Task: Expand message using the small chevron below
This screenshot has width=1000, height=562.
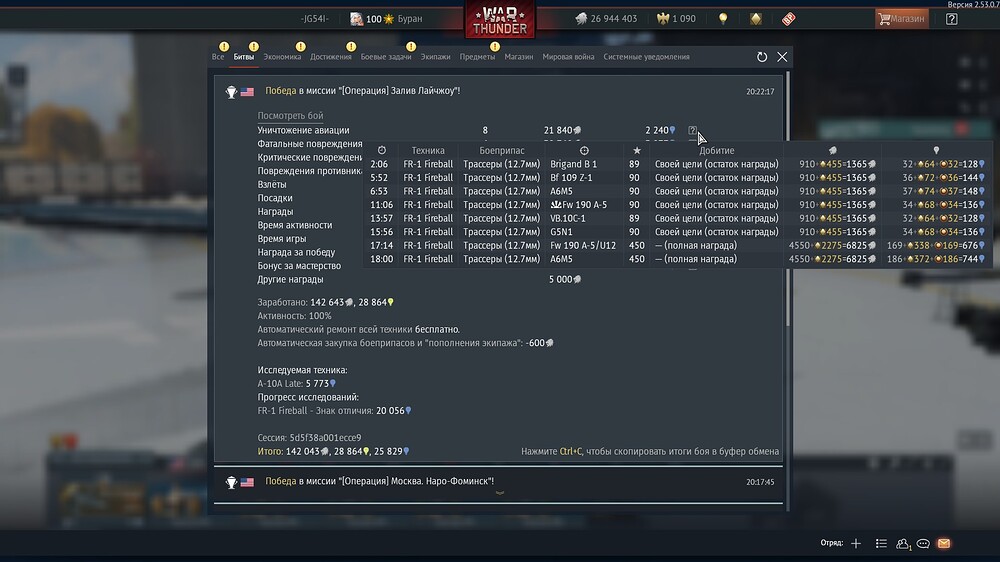Action: [500, 492]
